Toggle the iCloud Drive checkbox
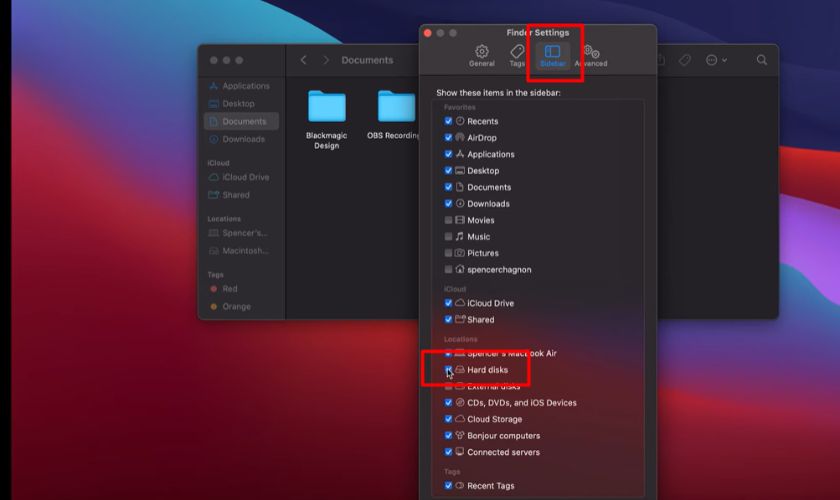Viewport: 840px width, 500px height. (448, 303)
